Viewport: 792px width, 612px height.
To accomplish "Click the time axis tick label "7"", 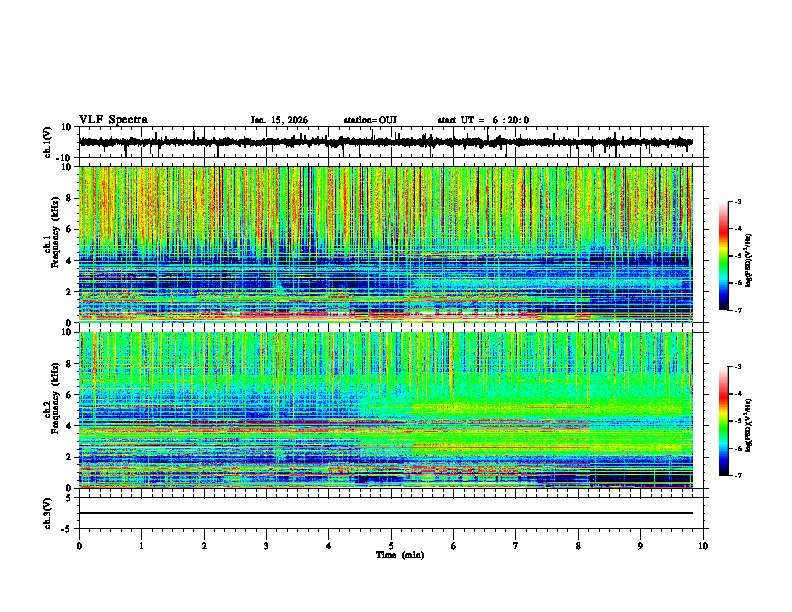I will pyautogui.click(x=516, y=546).
